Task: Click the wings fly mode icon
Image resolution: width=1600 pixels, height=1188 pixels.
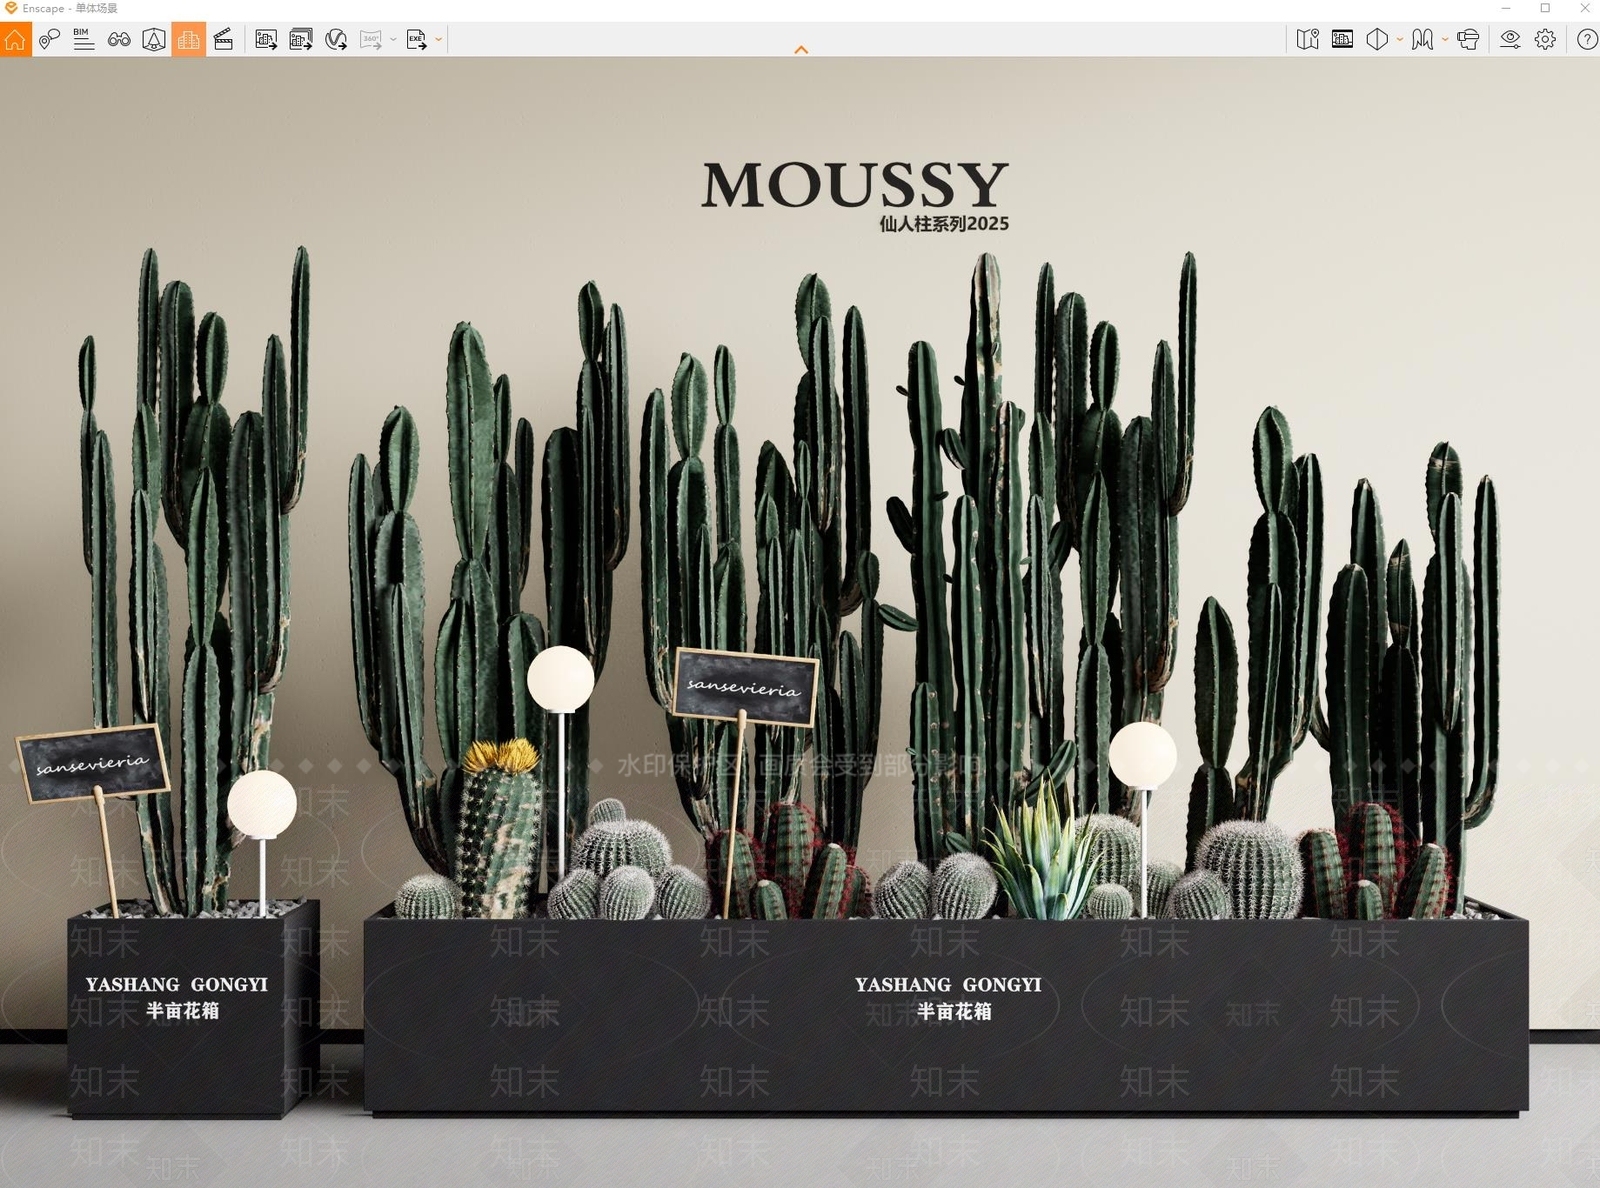Action: [x=1422, y=40]
